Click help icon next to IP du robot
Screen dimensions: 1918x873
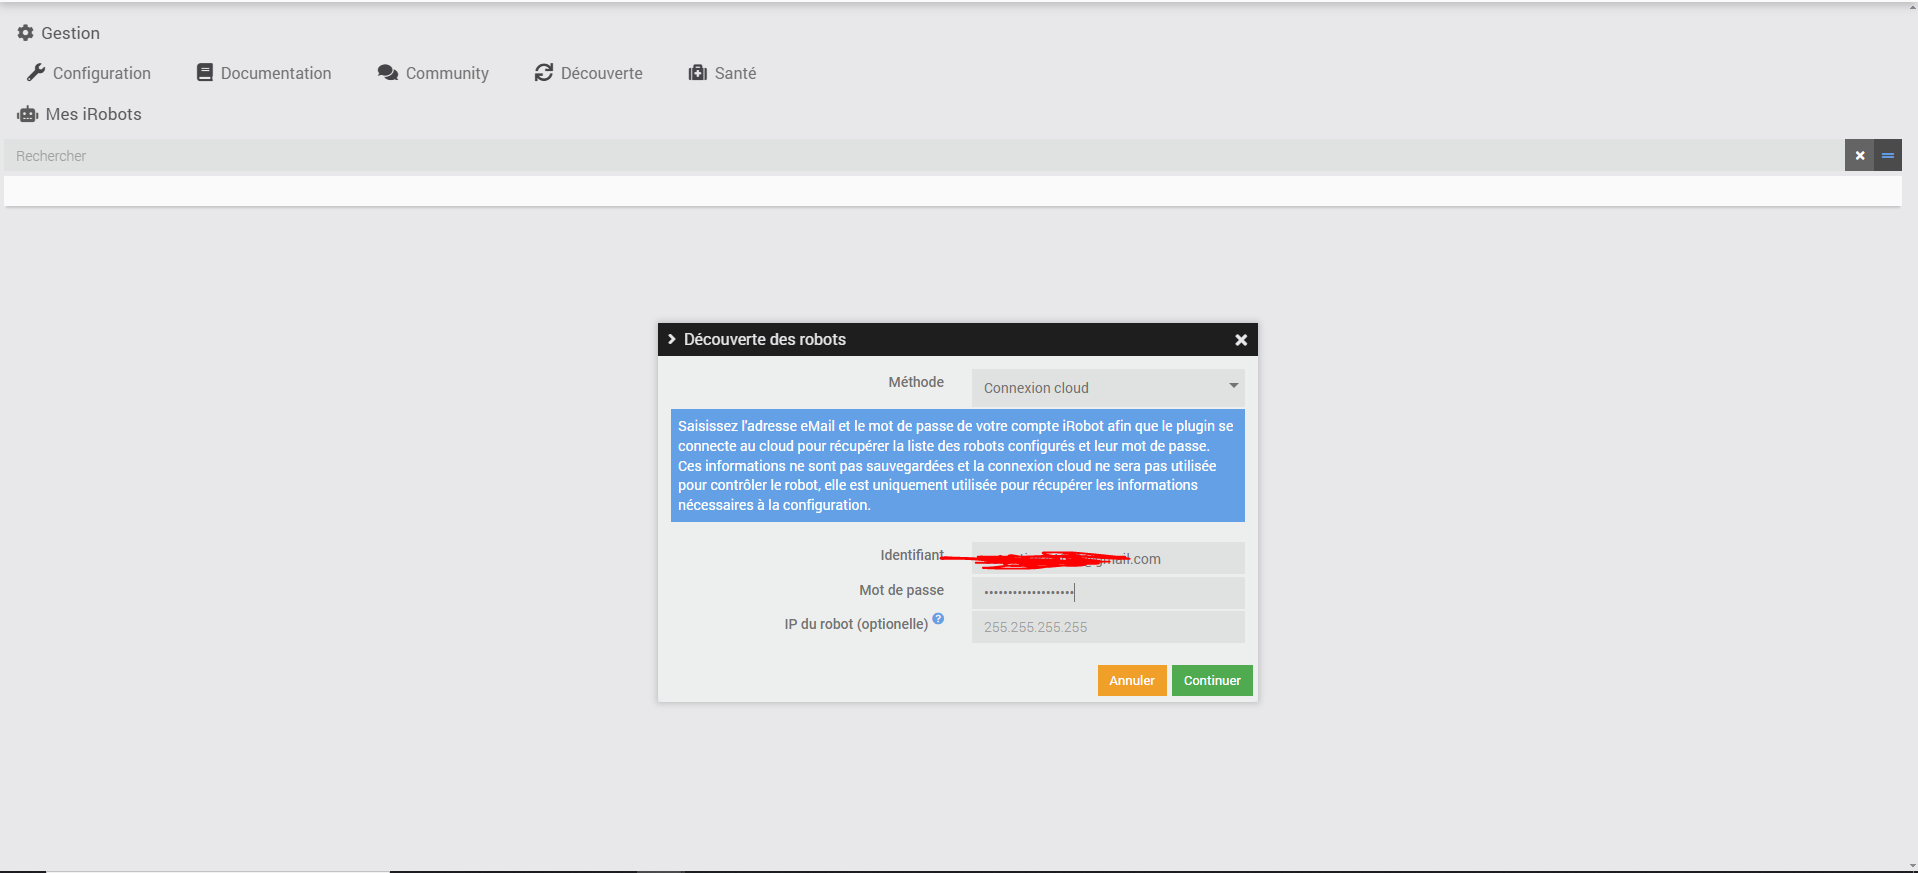[x=938, y=619]
